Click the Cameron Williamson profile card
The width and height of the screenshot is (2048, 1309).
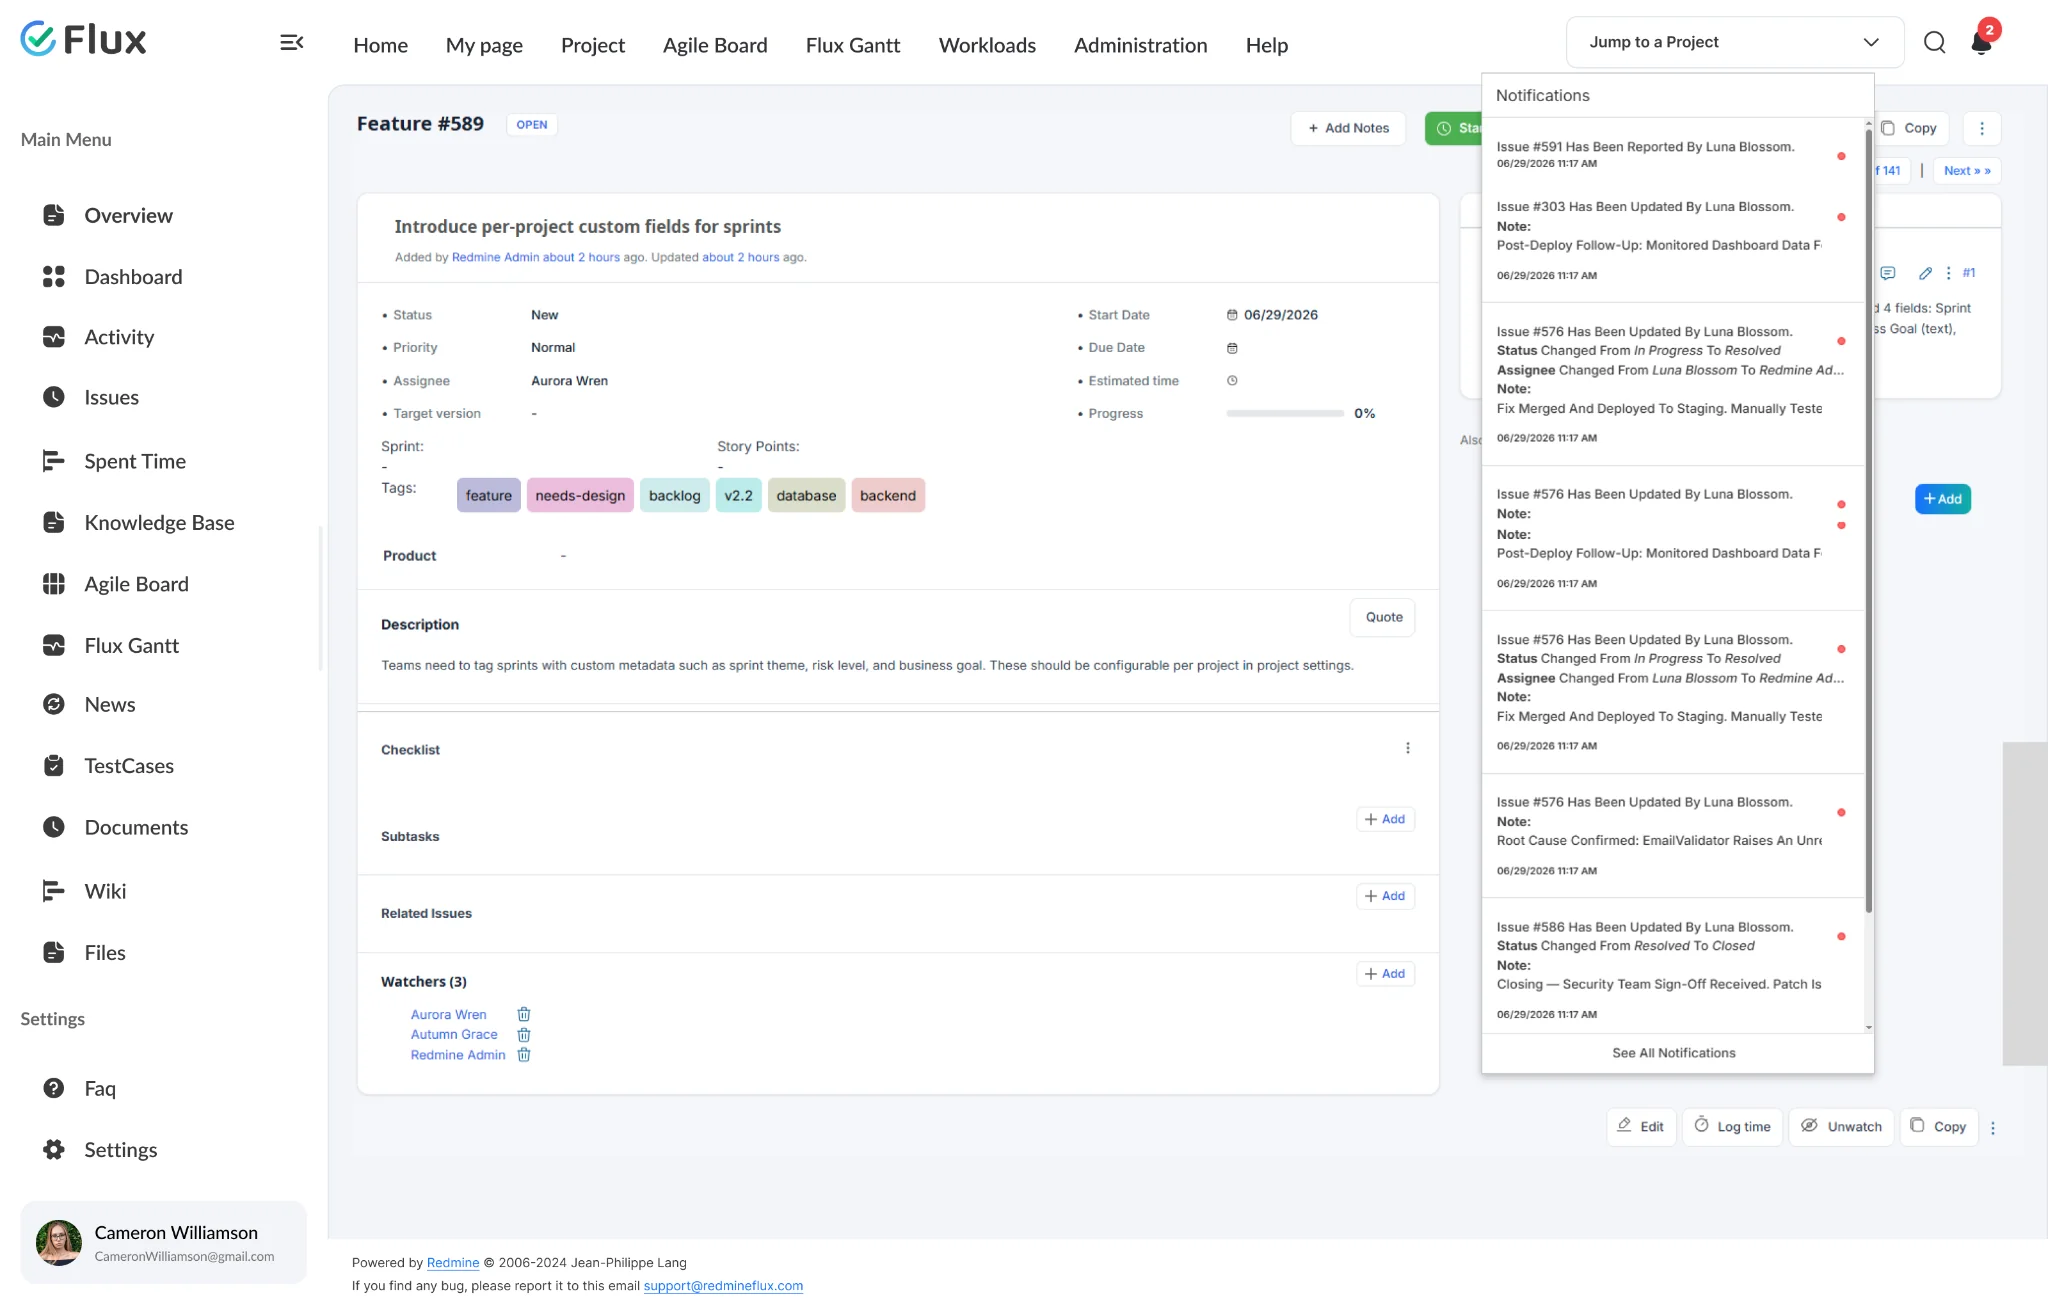pos(163,1243)
